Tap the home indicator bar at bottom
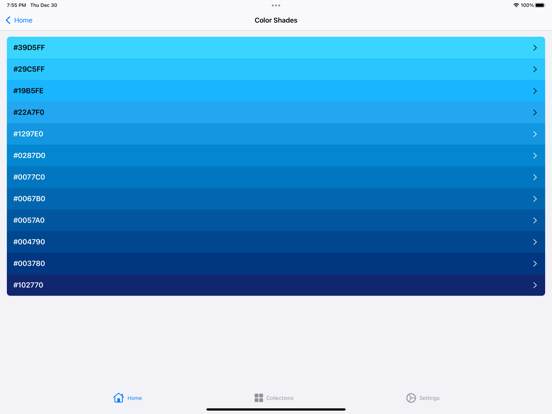552x414 pixels. tap(276, 409)
